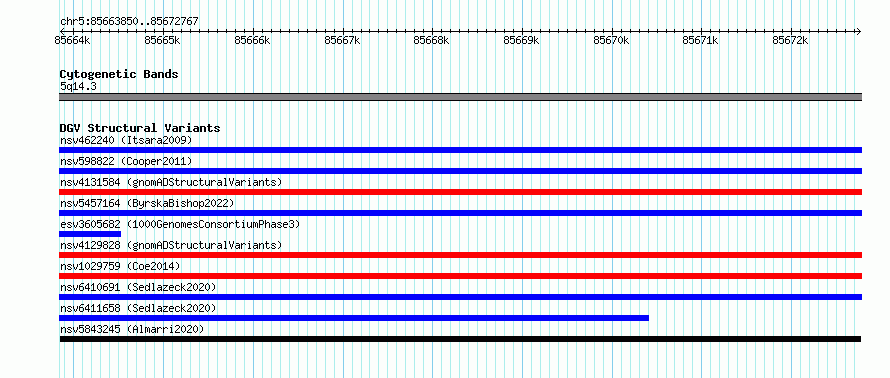
Task: Open nsv5843245 (Almarri2020) label
Action: click(132, 329)
